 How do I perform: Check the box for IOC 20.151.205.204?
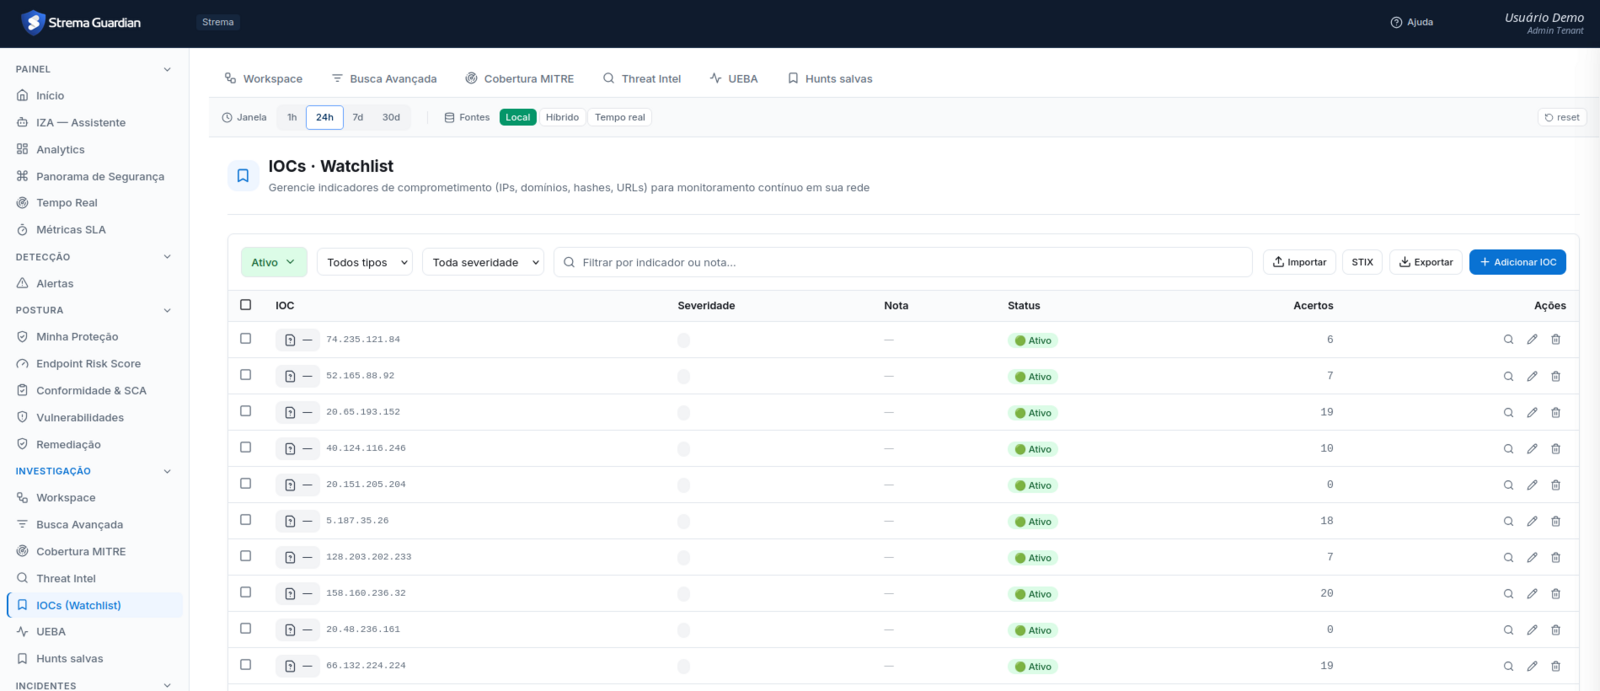pos(246,484)
